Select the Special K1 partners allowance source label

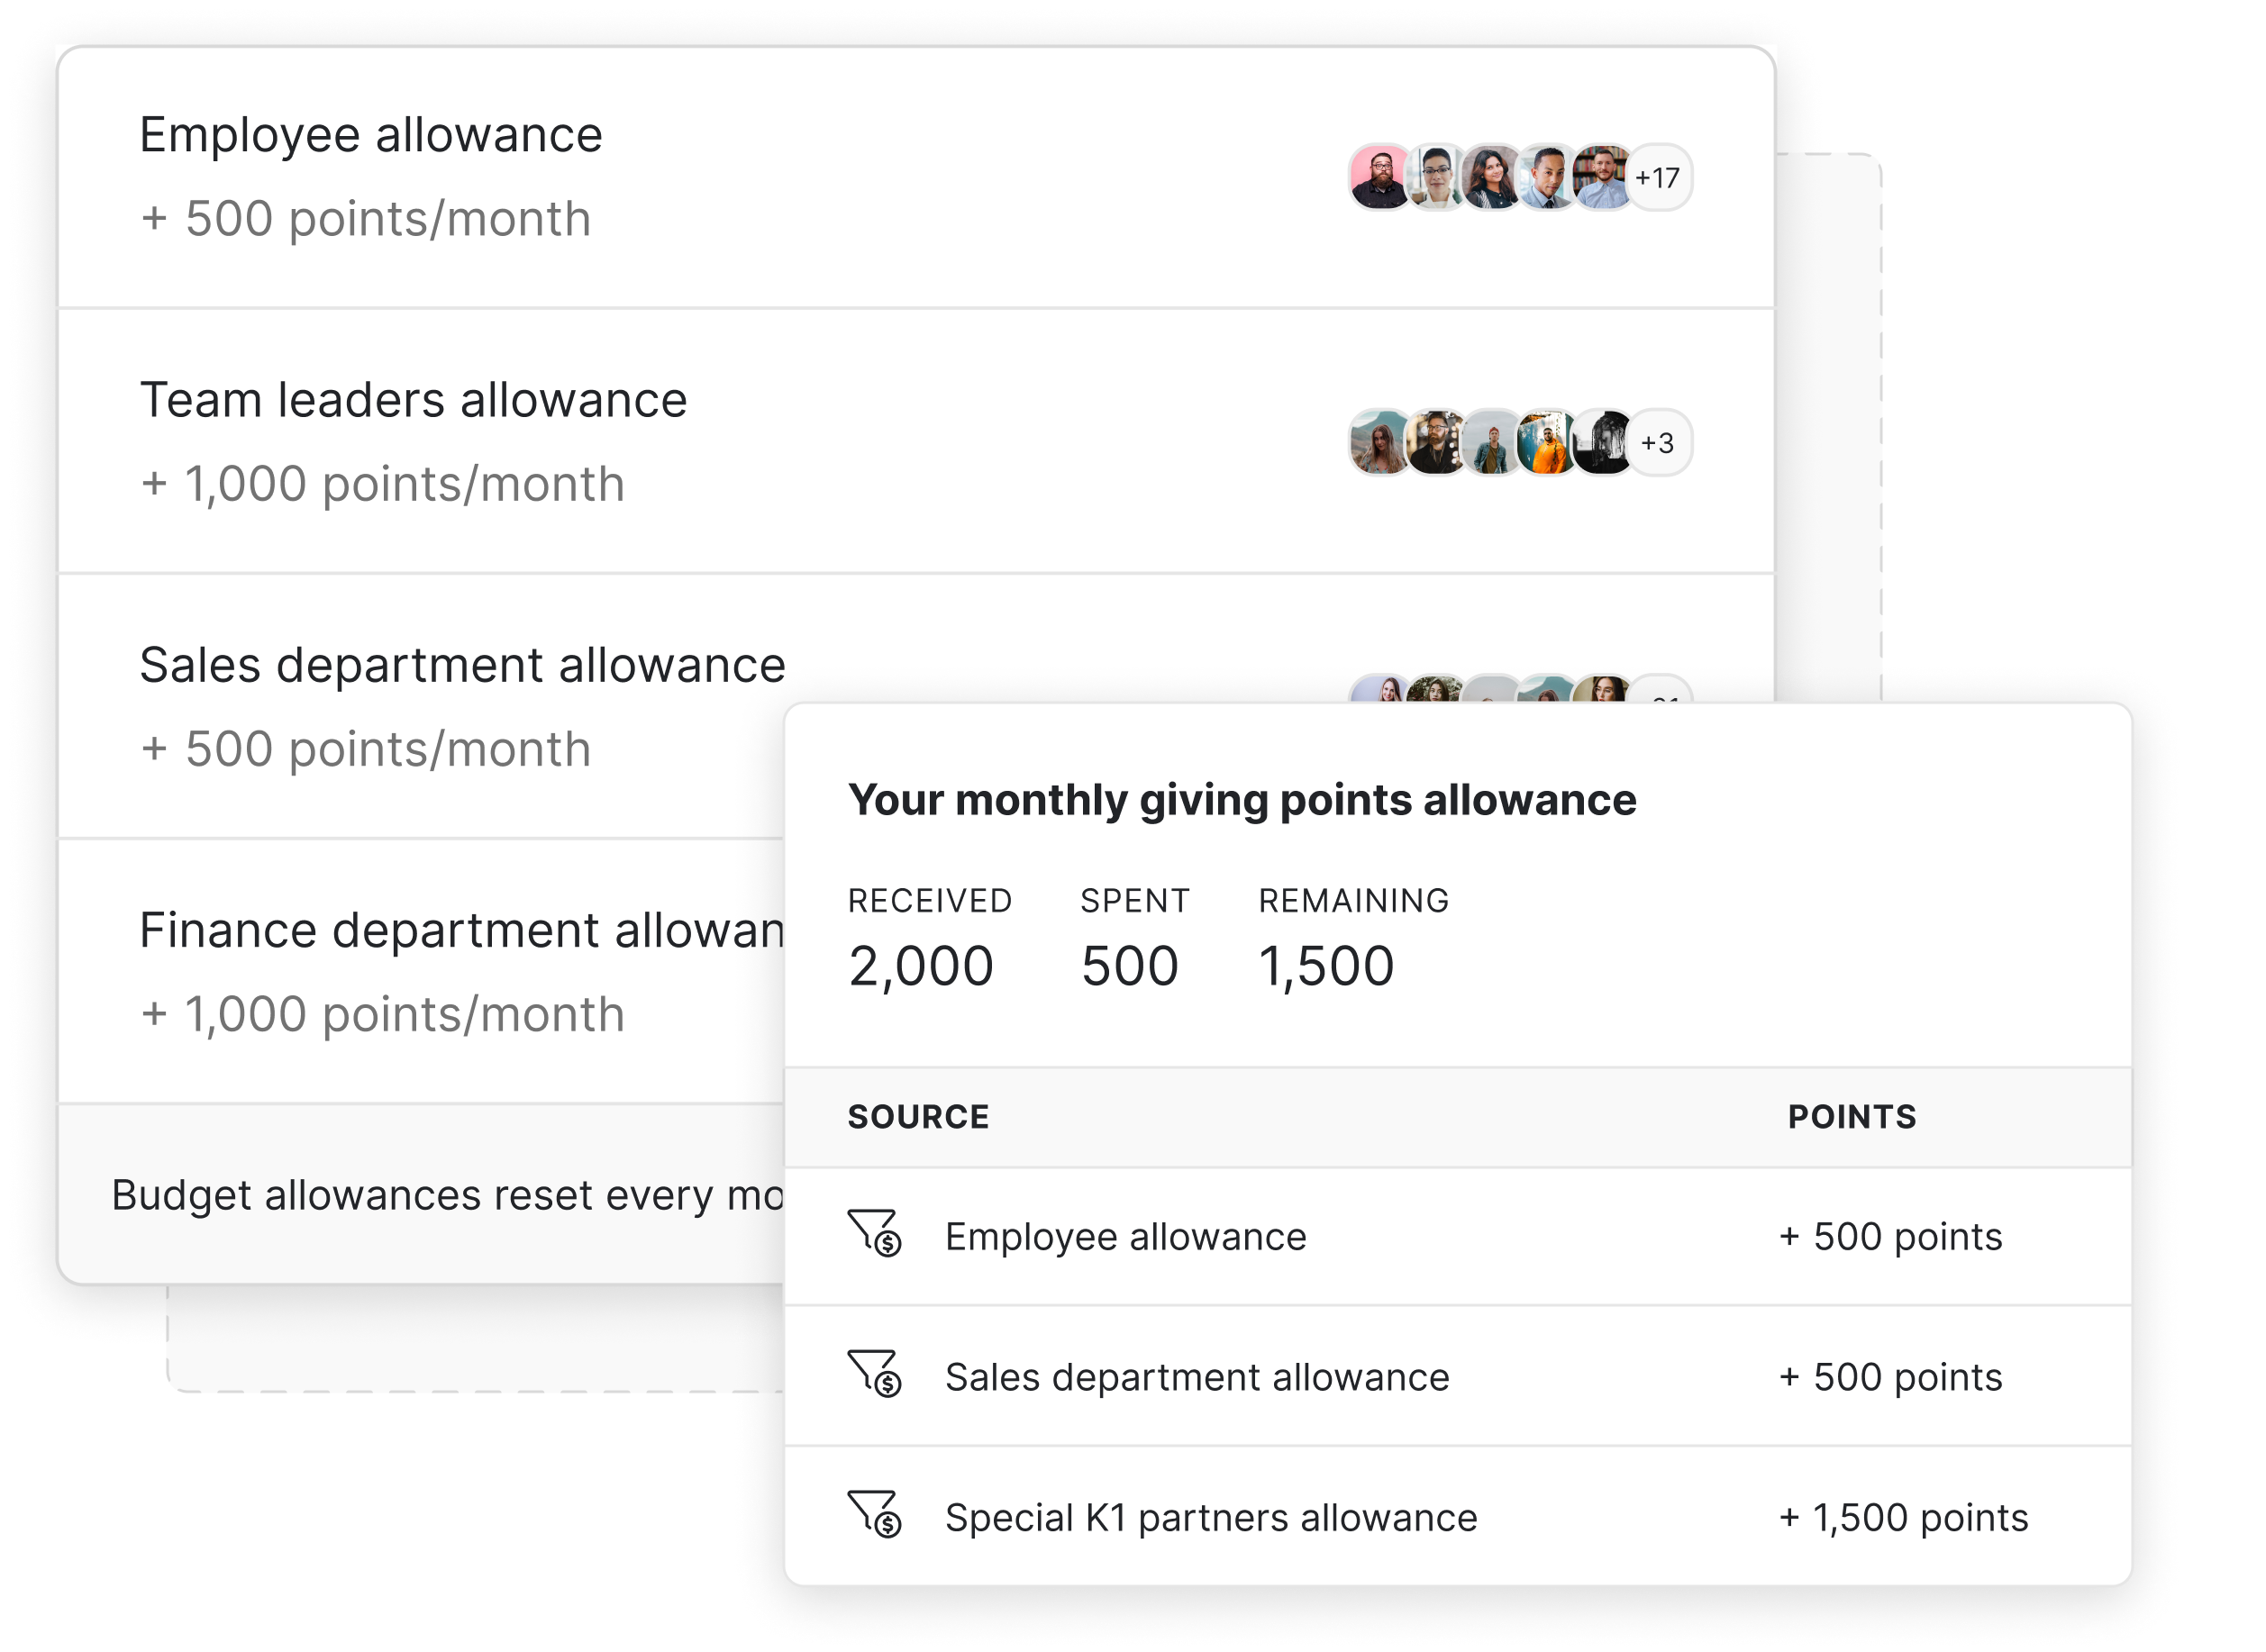1211,1517
